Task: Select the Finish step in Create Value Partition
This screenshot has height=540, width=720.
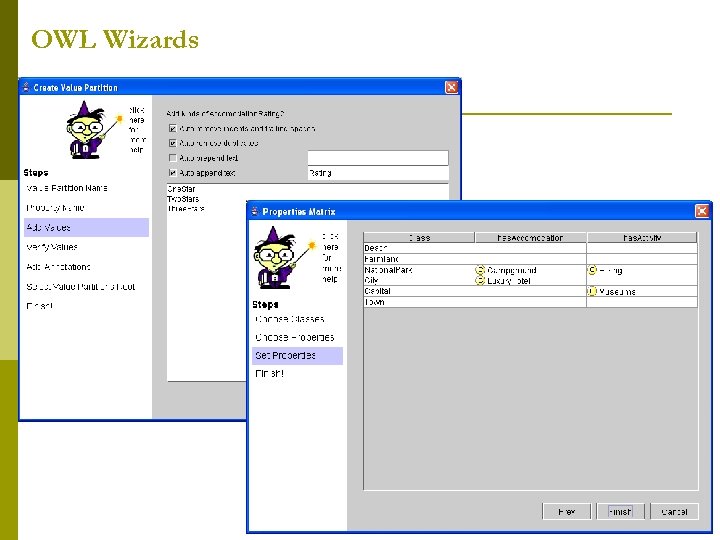Action: coord(39,306)
